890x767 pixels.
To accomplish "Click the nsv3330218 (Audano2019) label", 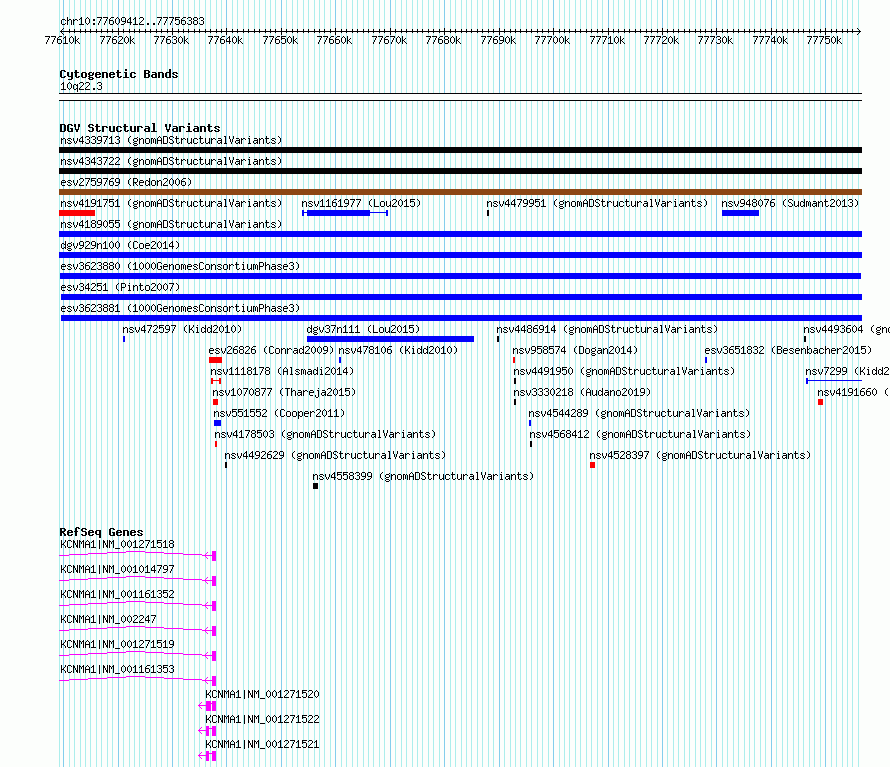I will 582,392.
